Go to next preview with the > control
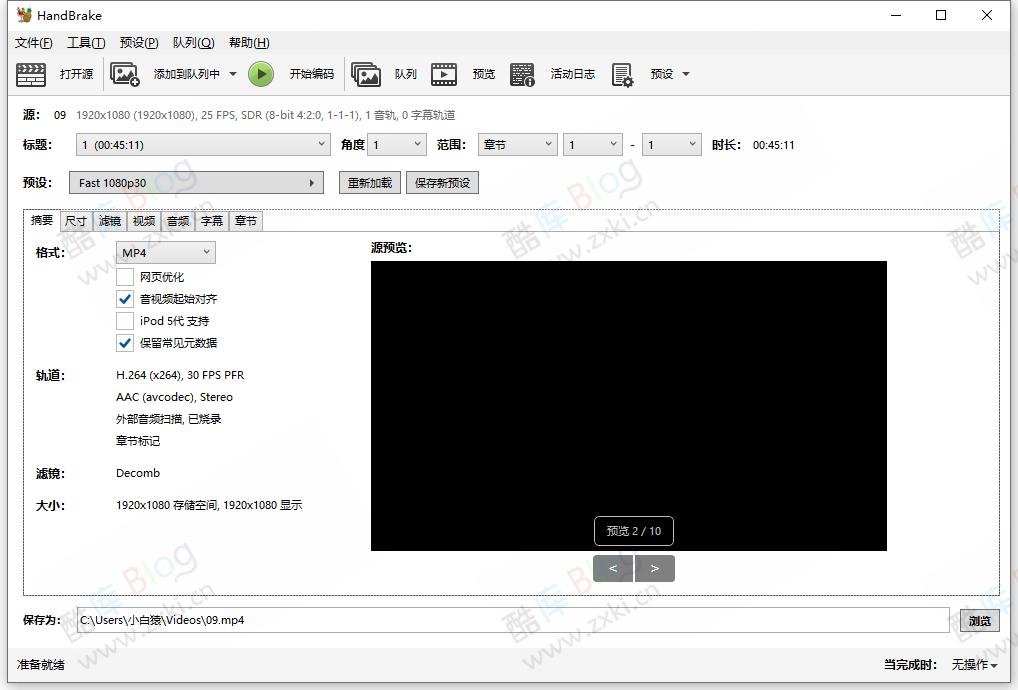 [x=655, y=568]
